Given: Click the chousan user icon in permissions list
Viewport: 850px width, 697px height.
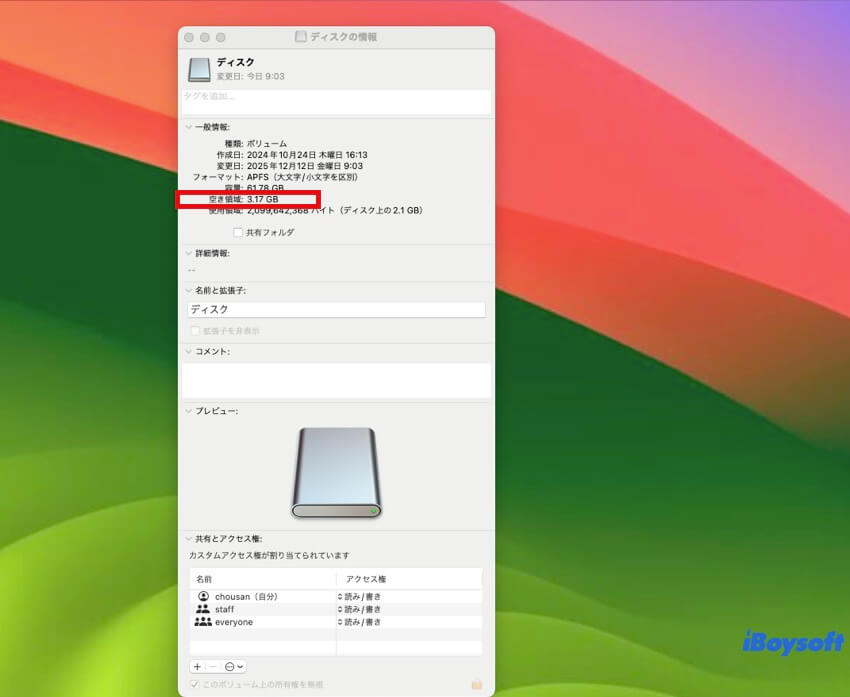Looking at the screenshot, I should click(x=203, y=597).
